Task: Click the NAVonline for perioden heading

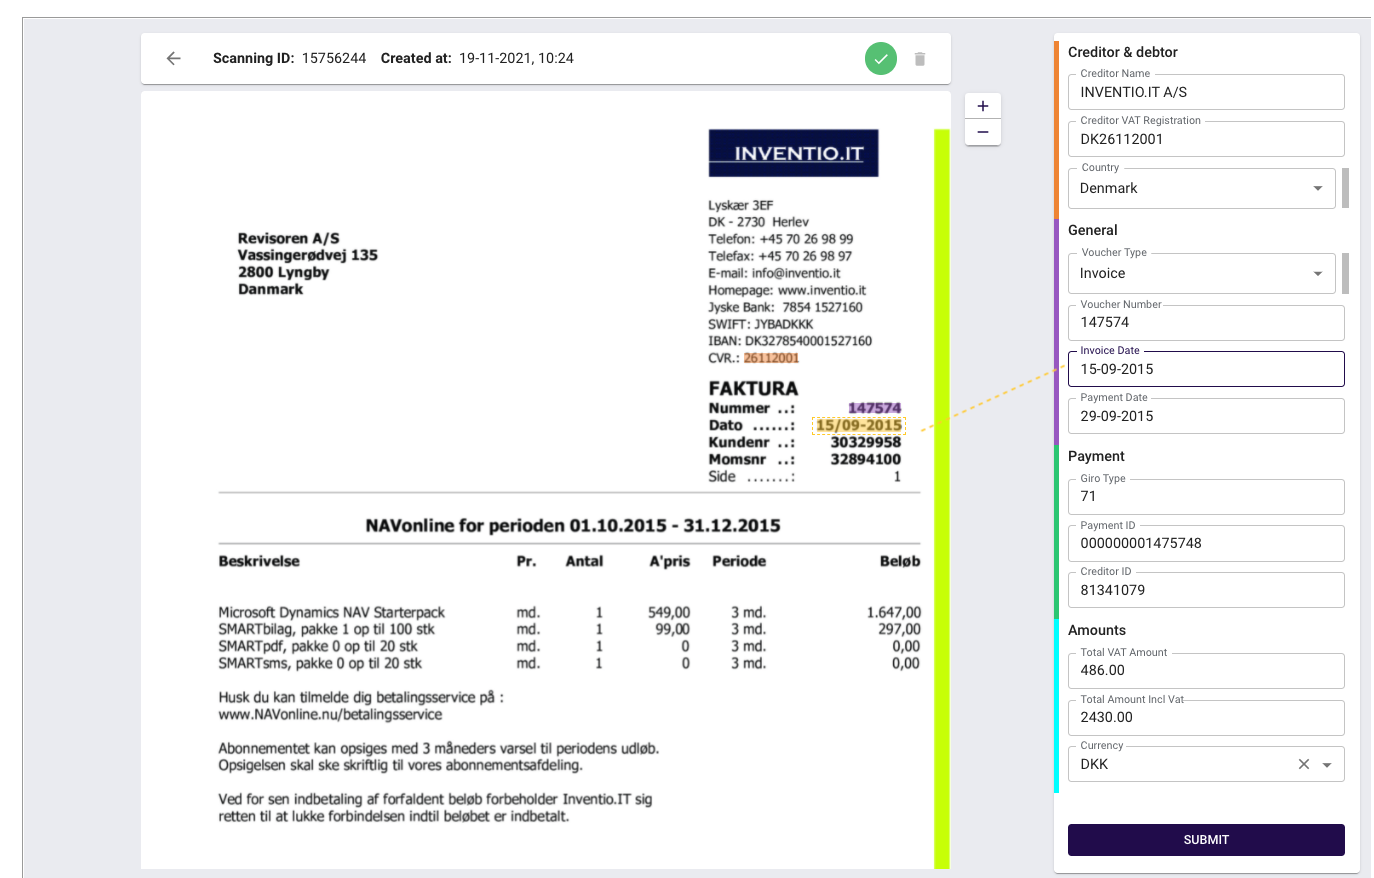Action: [x=573, y=525]
